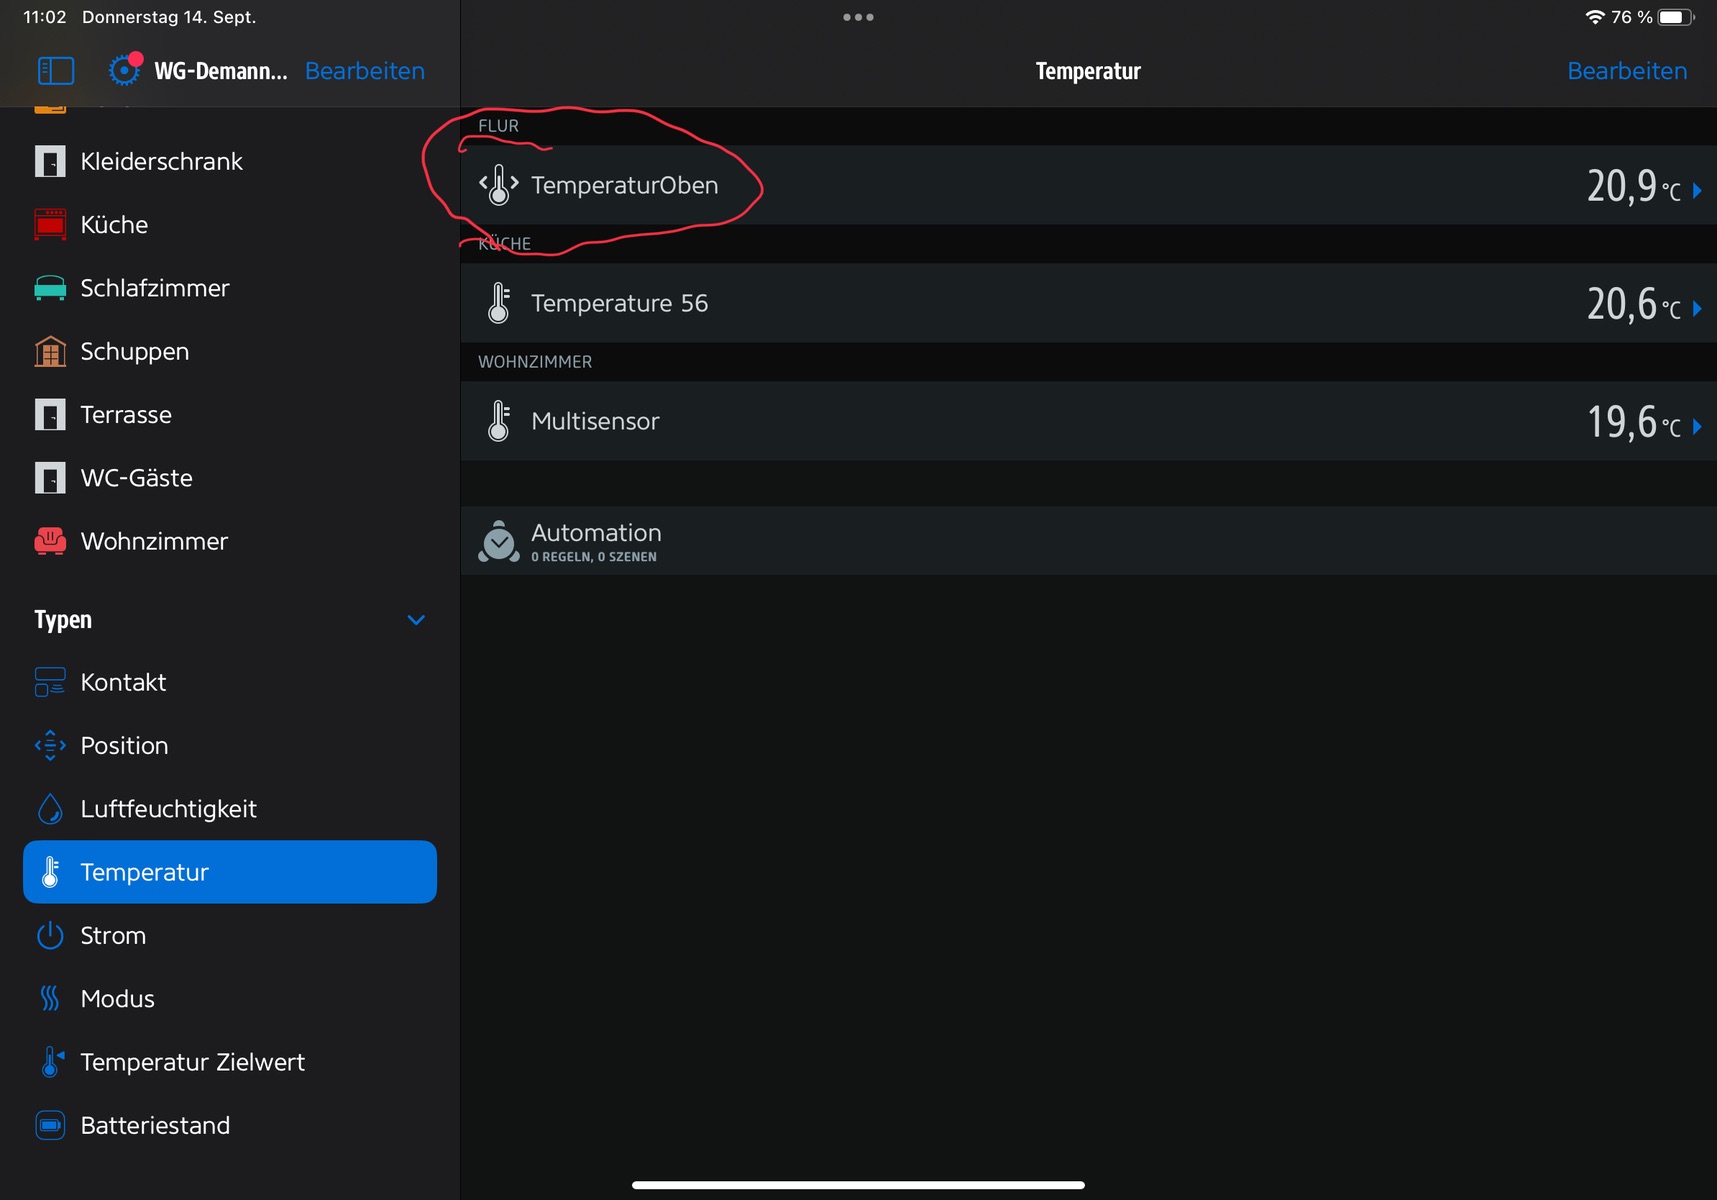
Task: Open Temperature 56 value disclosure arrow
Action: pyautogui.click(x=1696, y=308)
